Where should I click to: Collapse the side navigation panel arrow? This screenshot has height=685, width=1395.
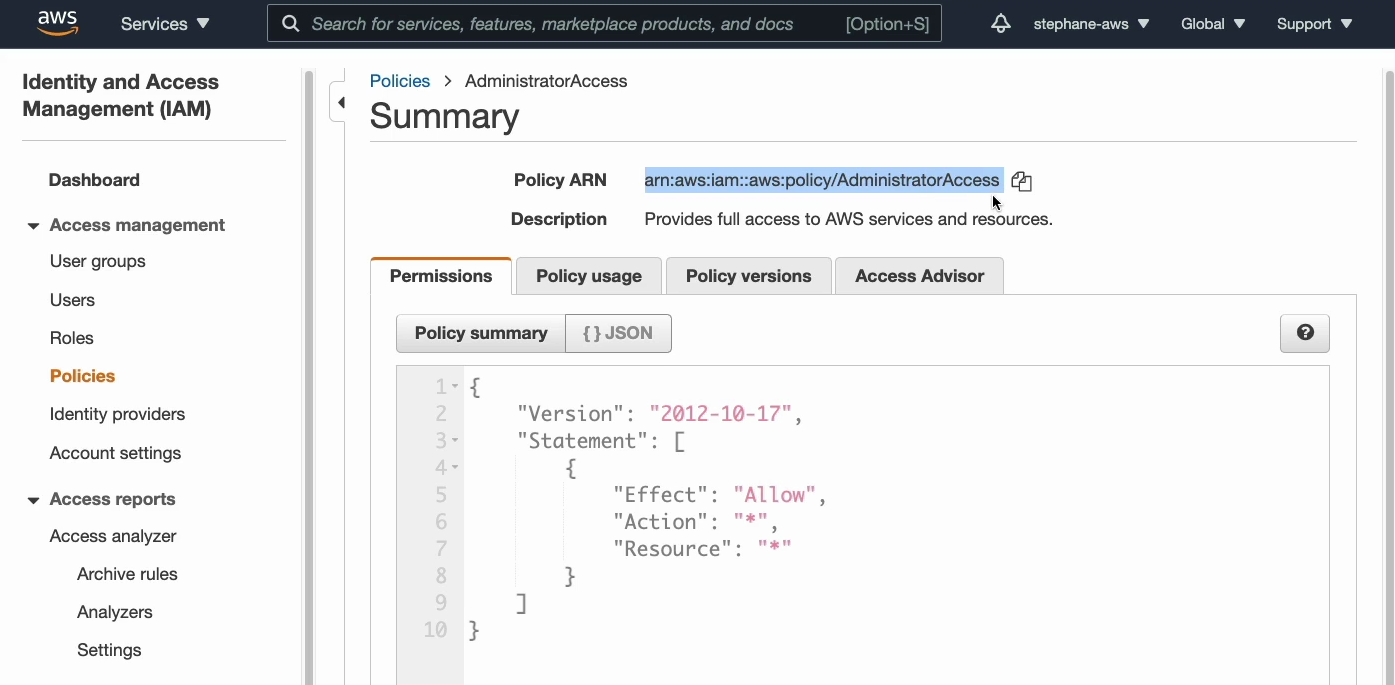coord(340,102)
